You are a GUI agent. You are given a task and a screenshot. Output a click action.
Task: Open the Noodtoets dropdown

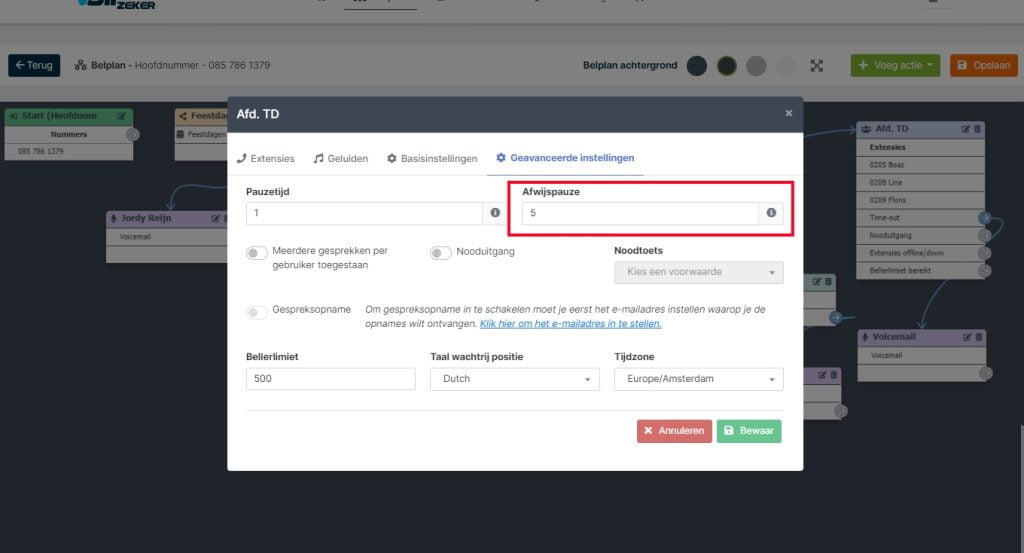pyautogui.click(x=699, y=272)
